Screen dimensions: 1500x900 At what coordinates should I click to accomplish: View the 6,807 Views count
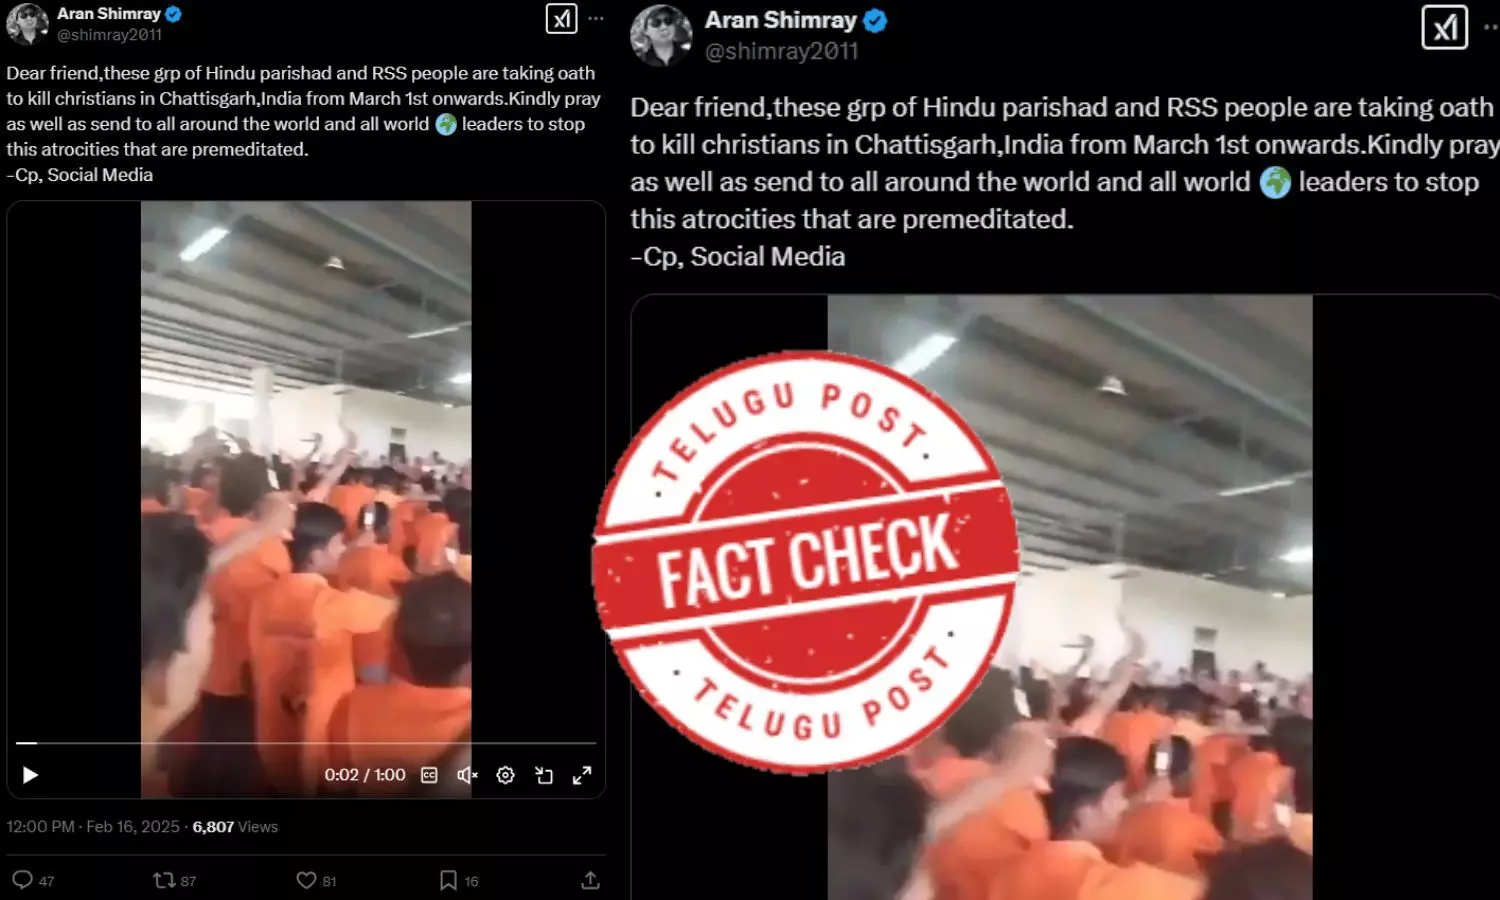tap(235, 827)
